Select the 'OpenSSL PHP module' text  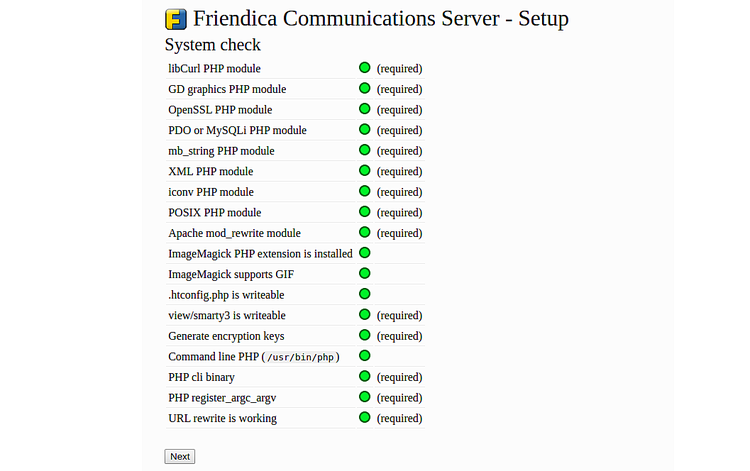220,110
